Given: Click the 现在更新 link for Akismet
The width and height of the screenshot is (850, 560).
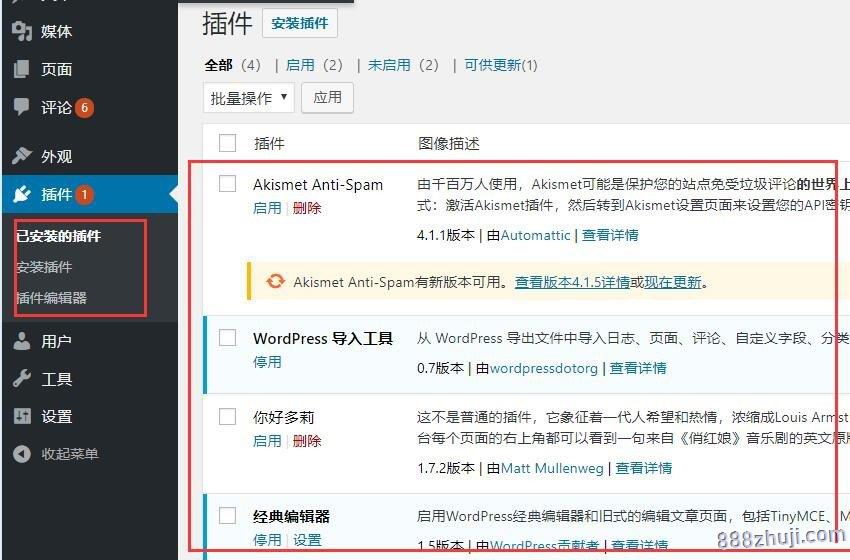Looking at the screenshot, I should (x=672, y=282).
